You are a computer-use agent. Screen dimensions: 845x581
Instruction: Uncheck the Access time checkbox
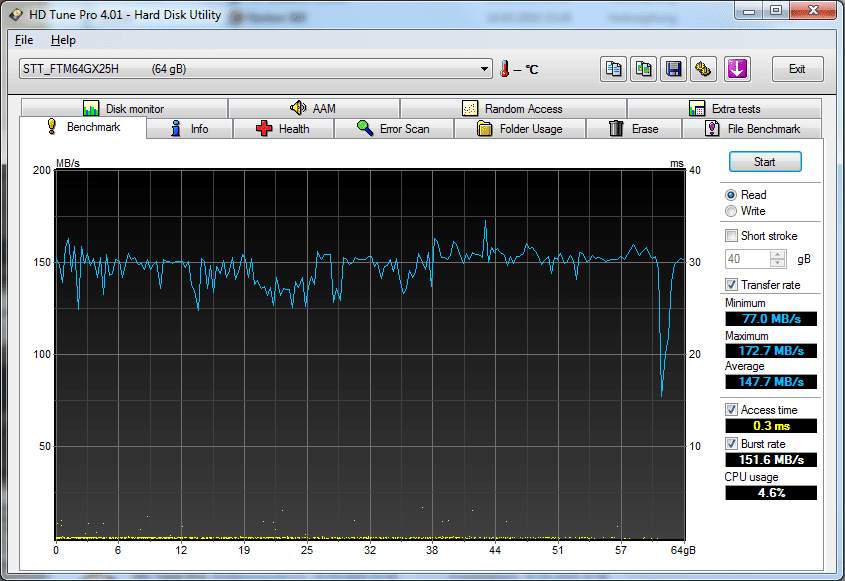point(731,410)
